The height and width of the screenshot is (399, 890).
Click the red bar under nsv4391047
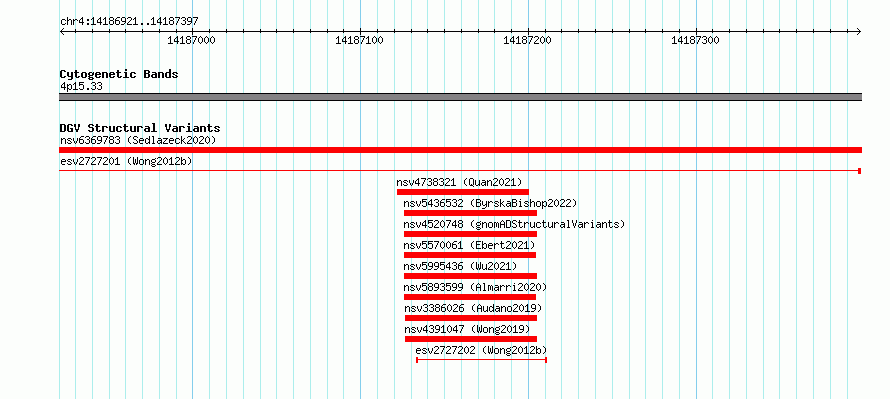pos(471,339)
